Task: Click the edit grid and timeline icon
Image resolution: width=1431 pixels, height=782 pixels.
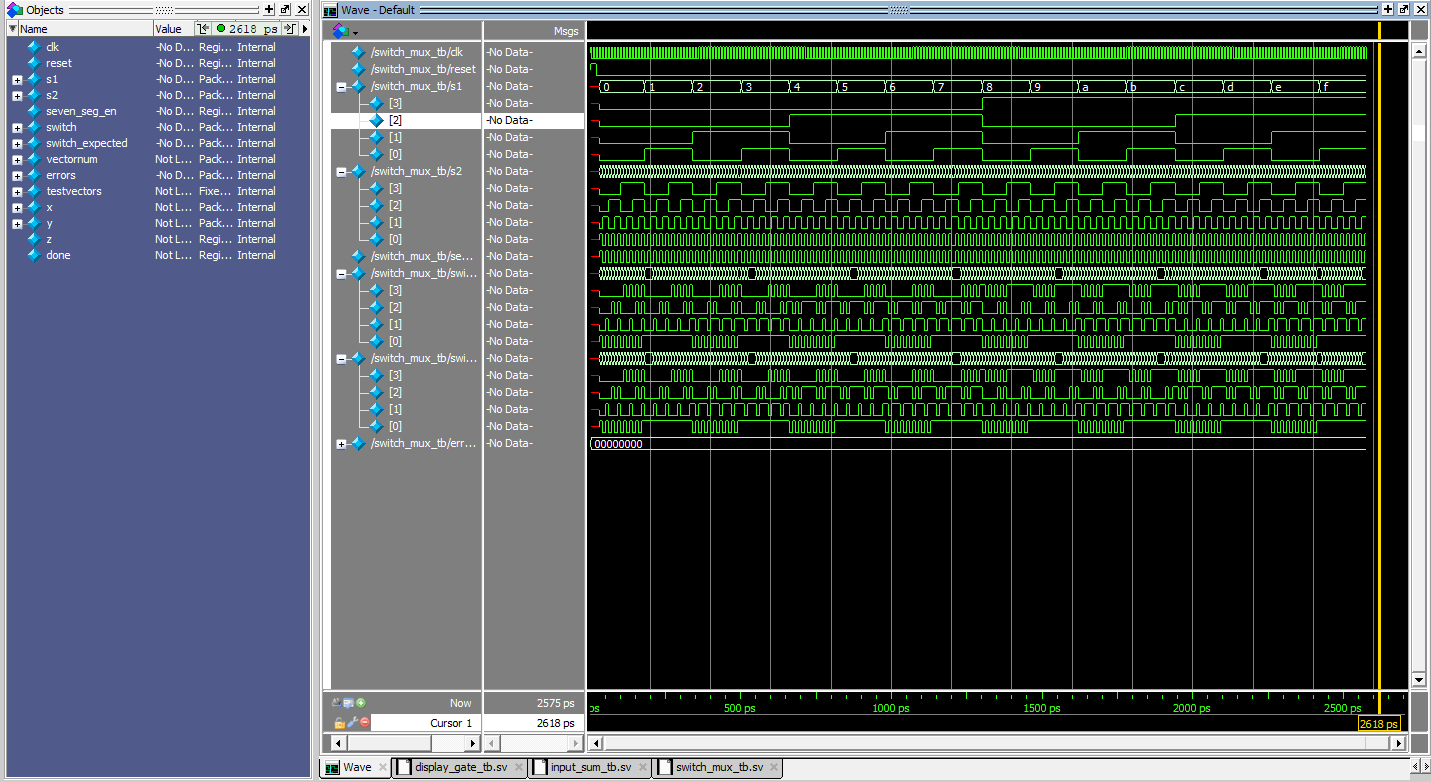Action: (x=349, y=703)
